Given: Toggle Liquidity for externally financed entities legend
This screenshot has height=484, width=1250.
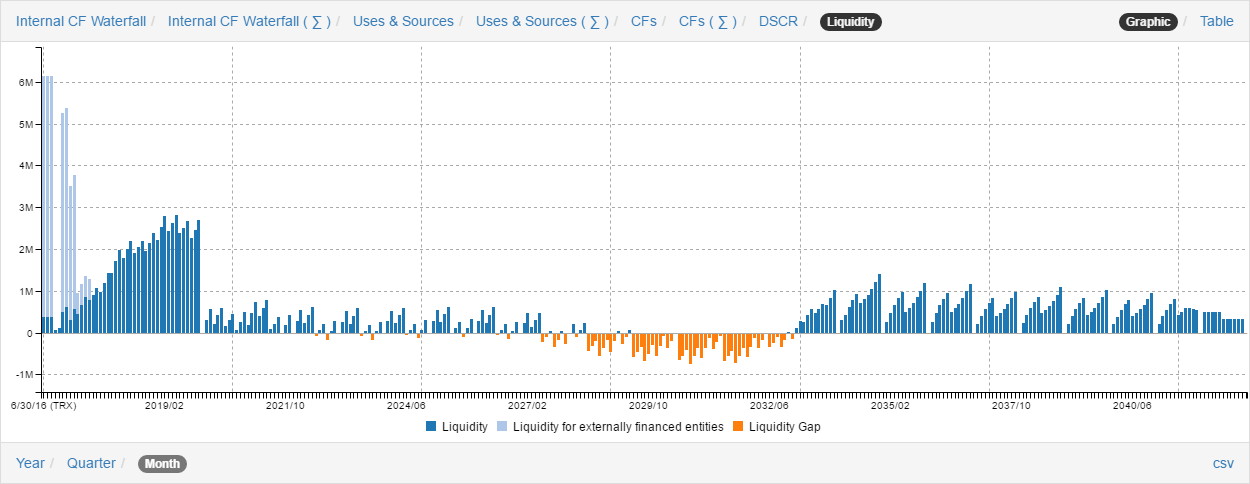Looking at the screenshot, I should [617, 427].
